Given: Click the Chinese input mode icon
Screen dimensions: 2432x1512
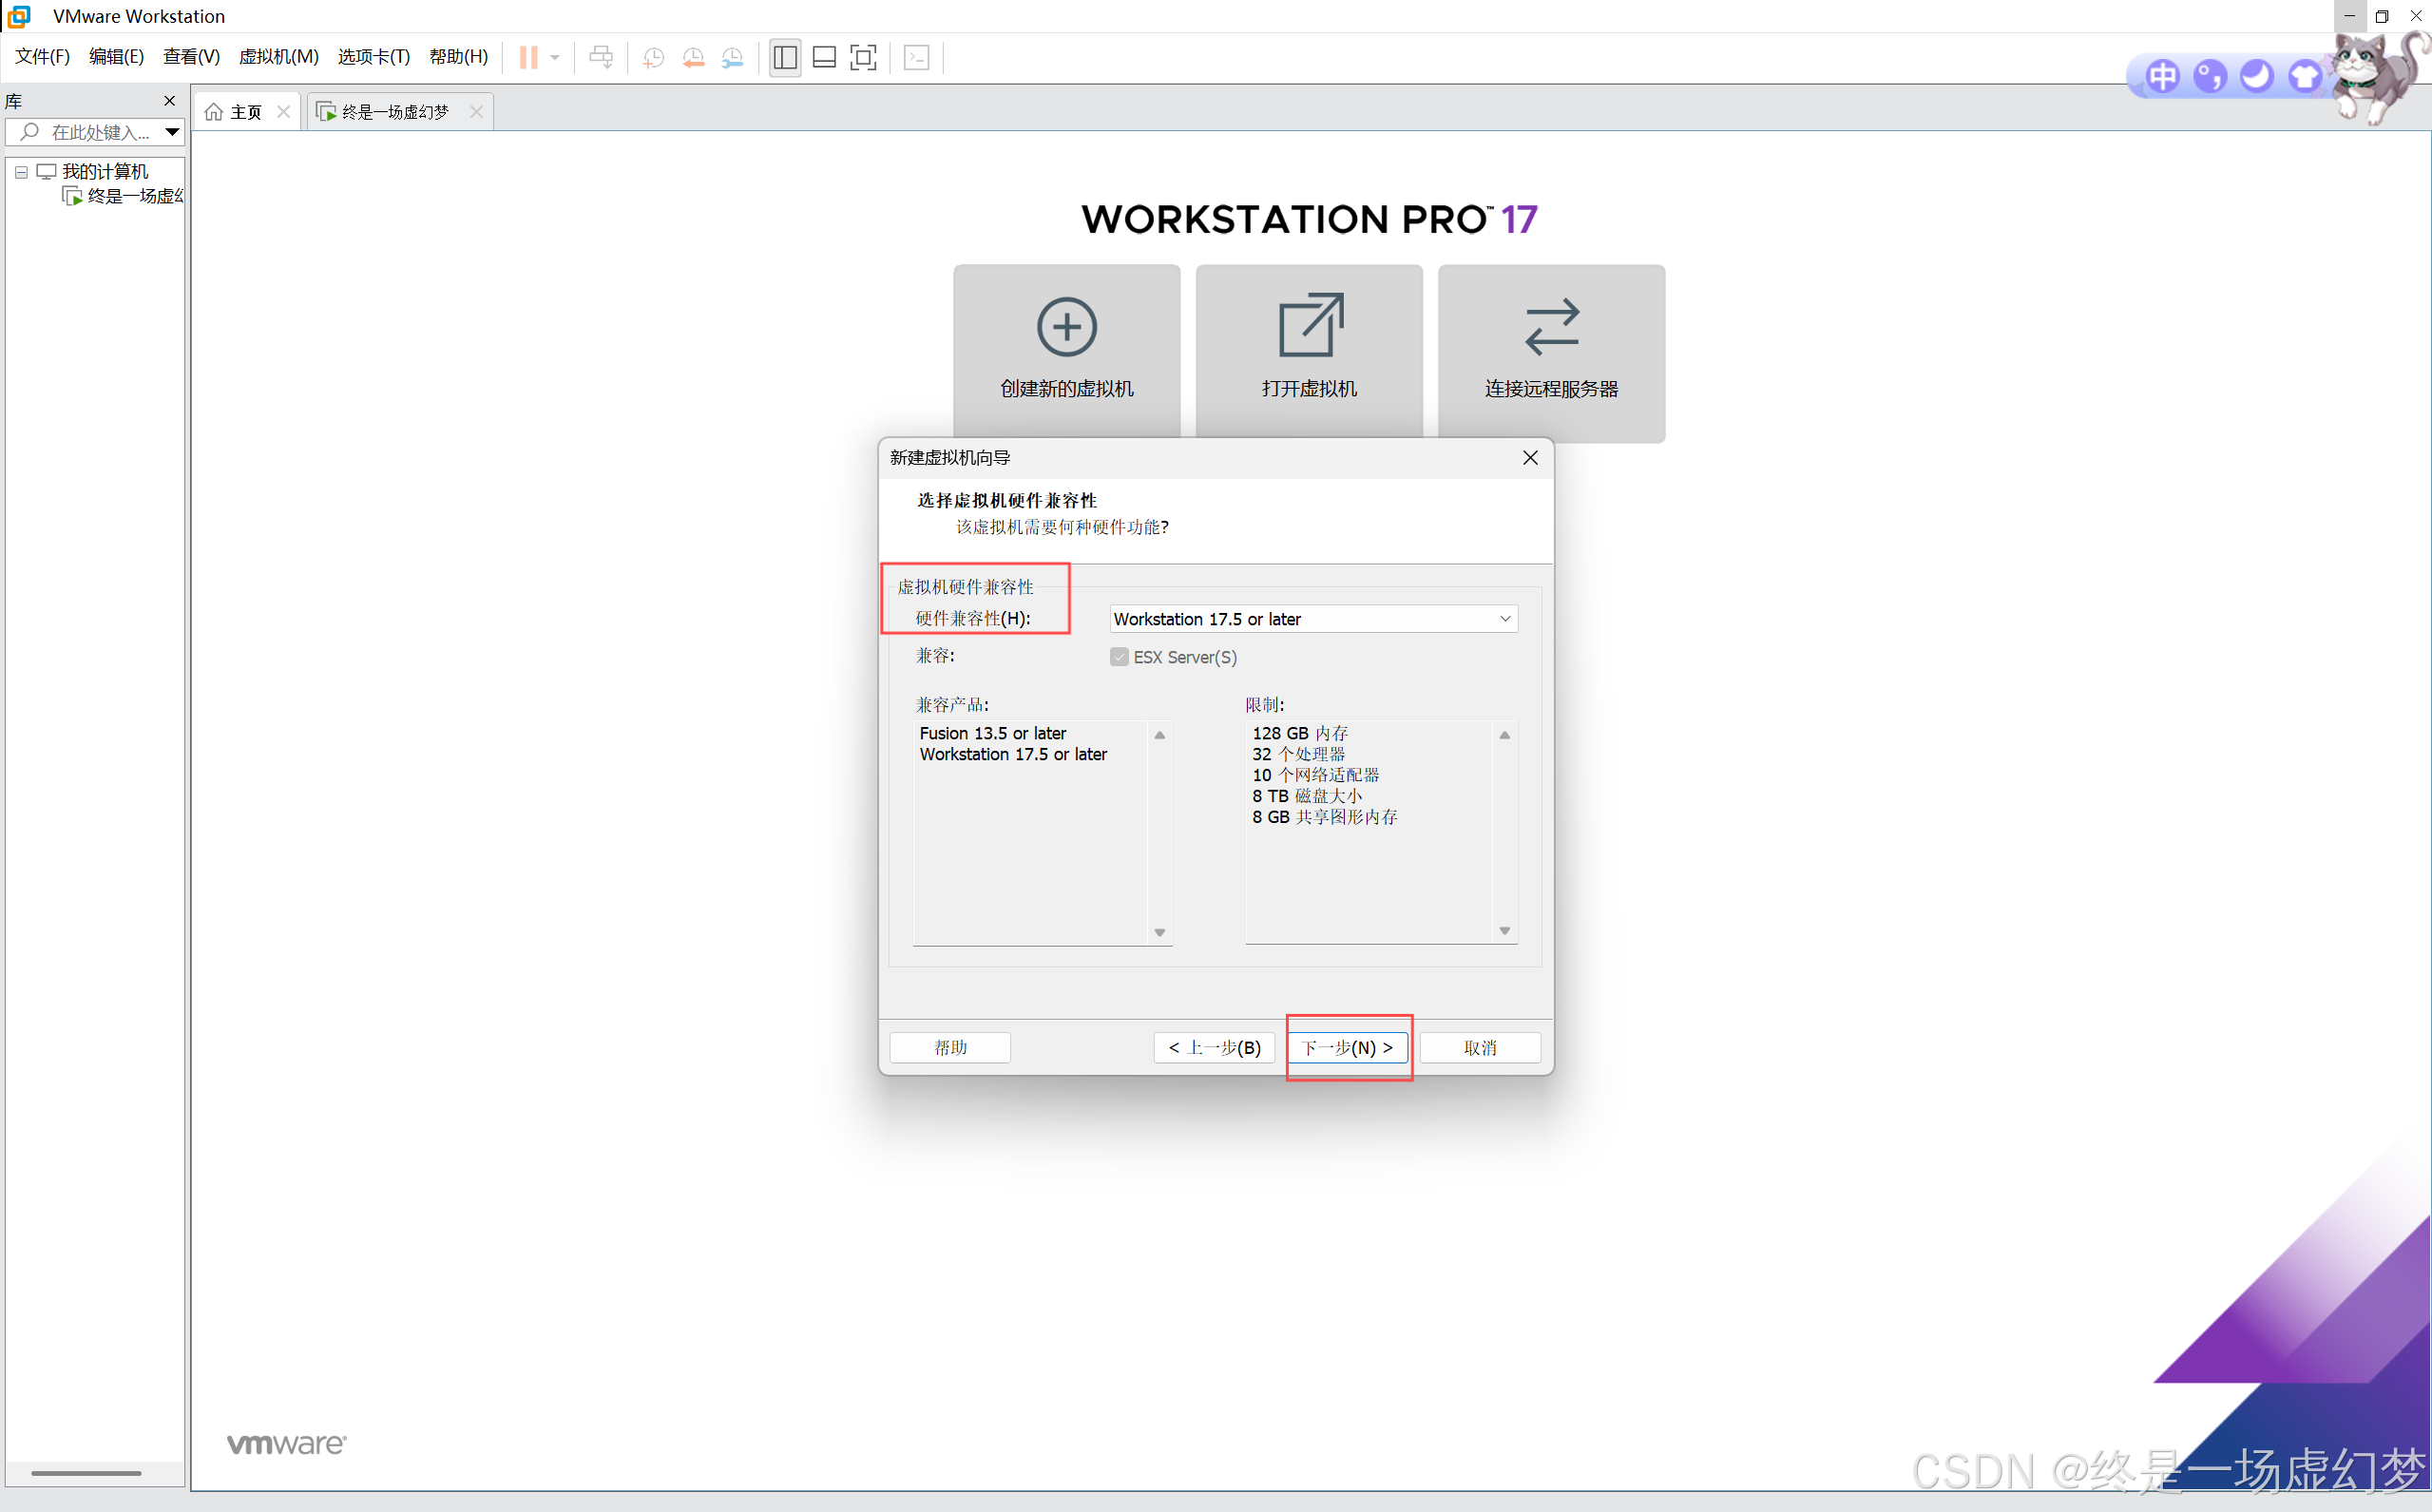Looking at the screenshot, I should [x=2161, y=76].
